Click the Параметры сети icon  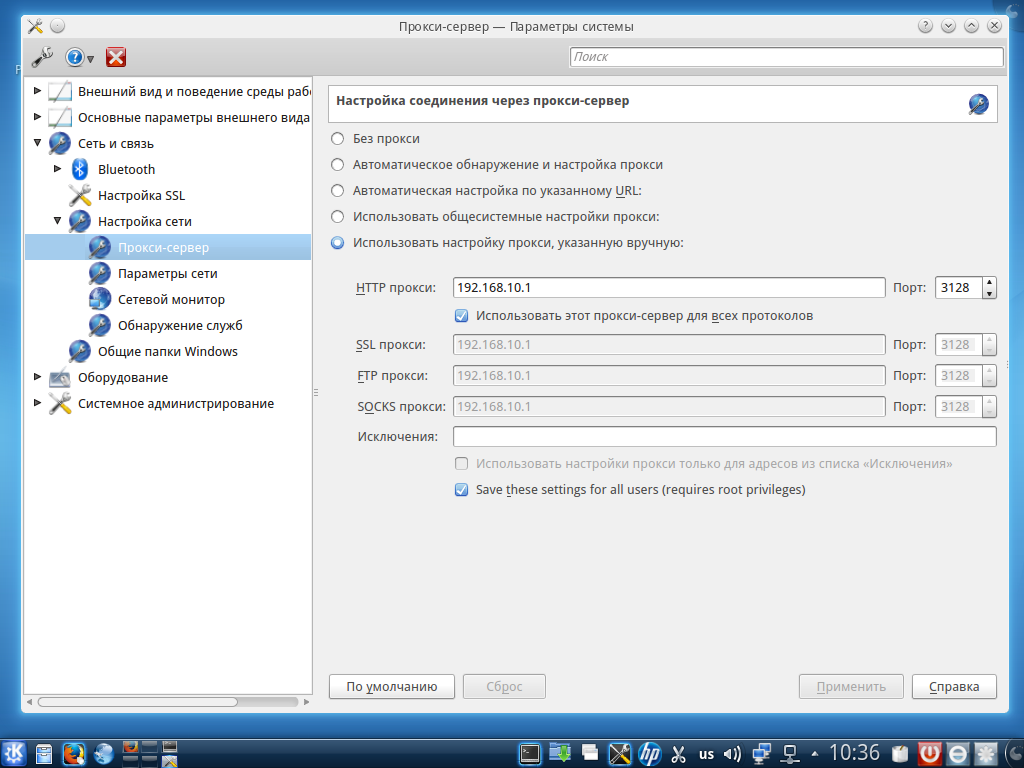coord(100,273)
